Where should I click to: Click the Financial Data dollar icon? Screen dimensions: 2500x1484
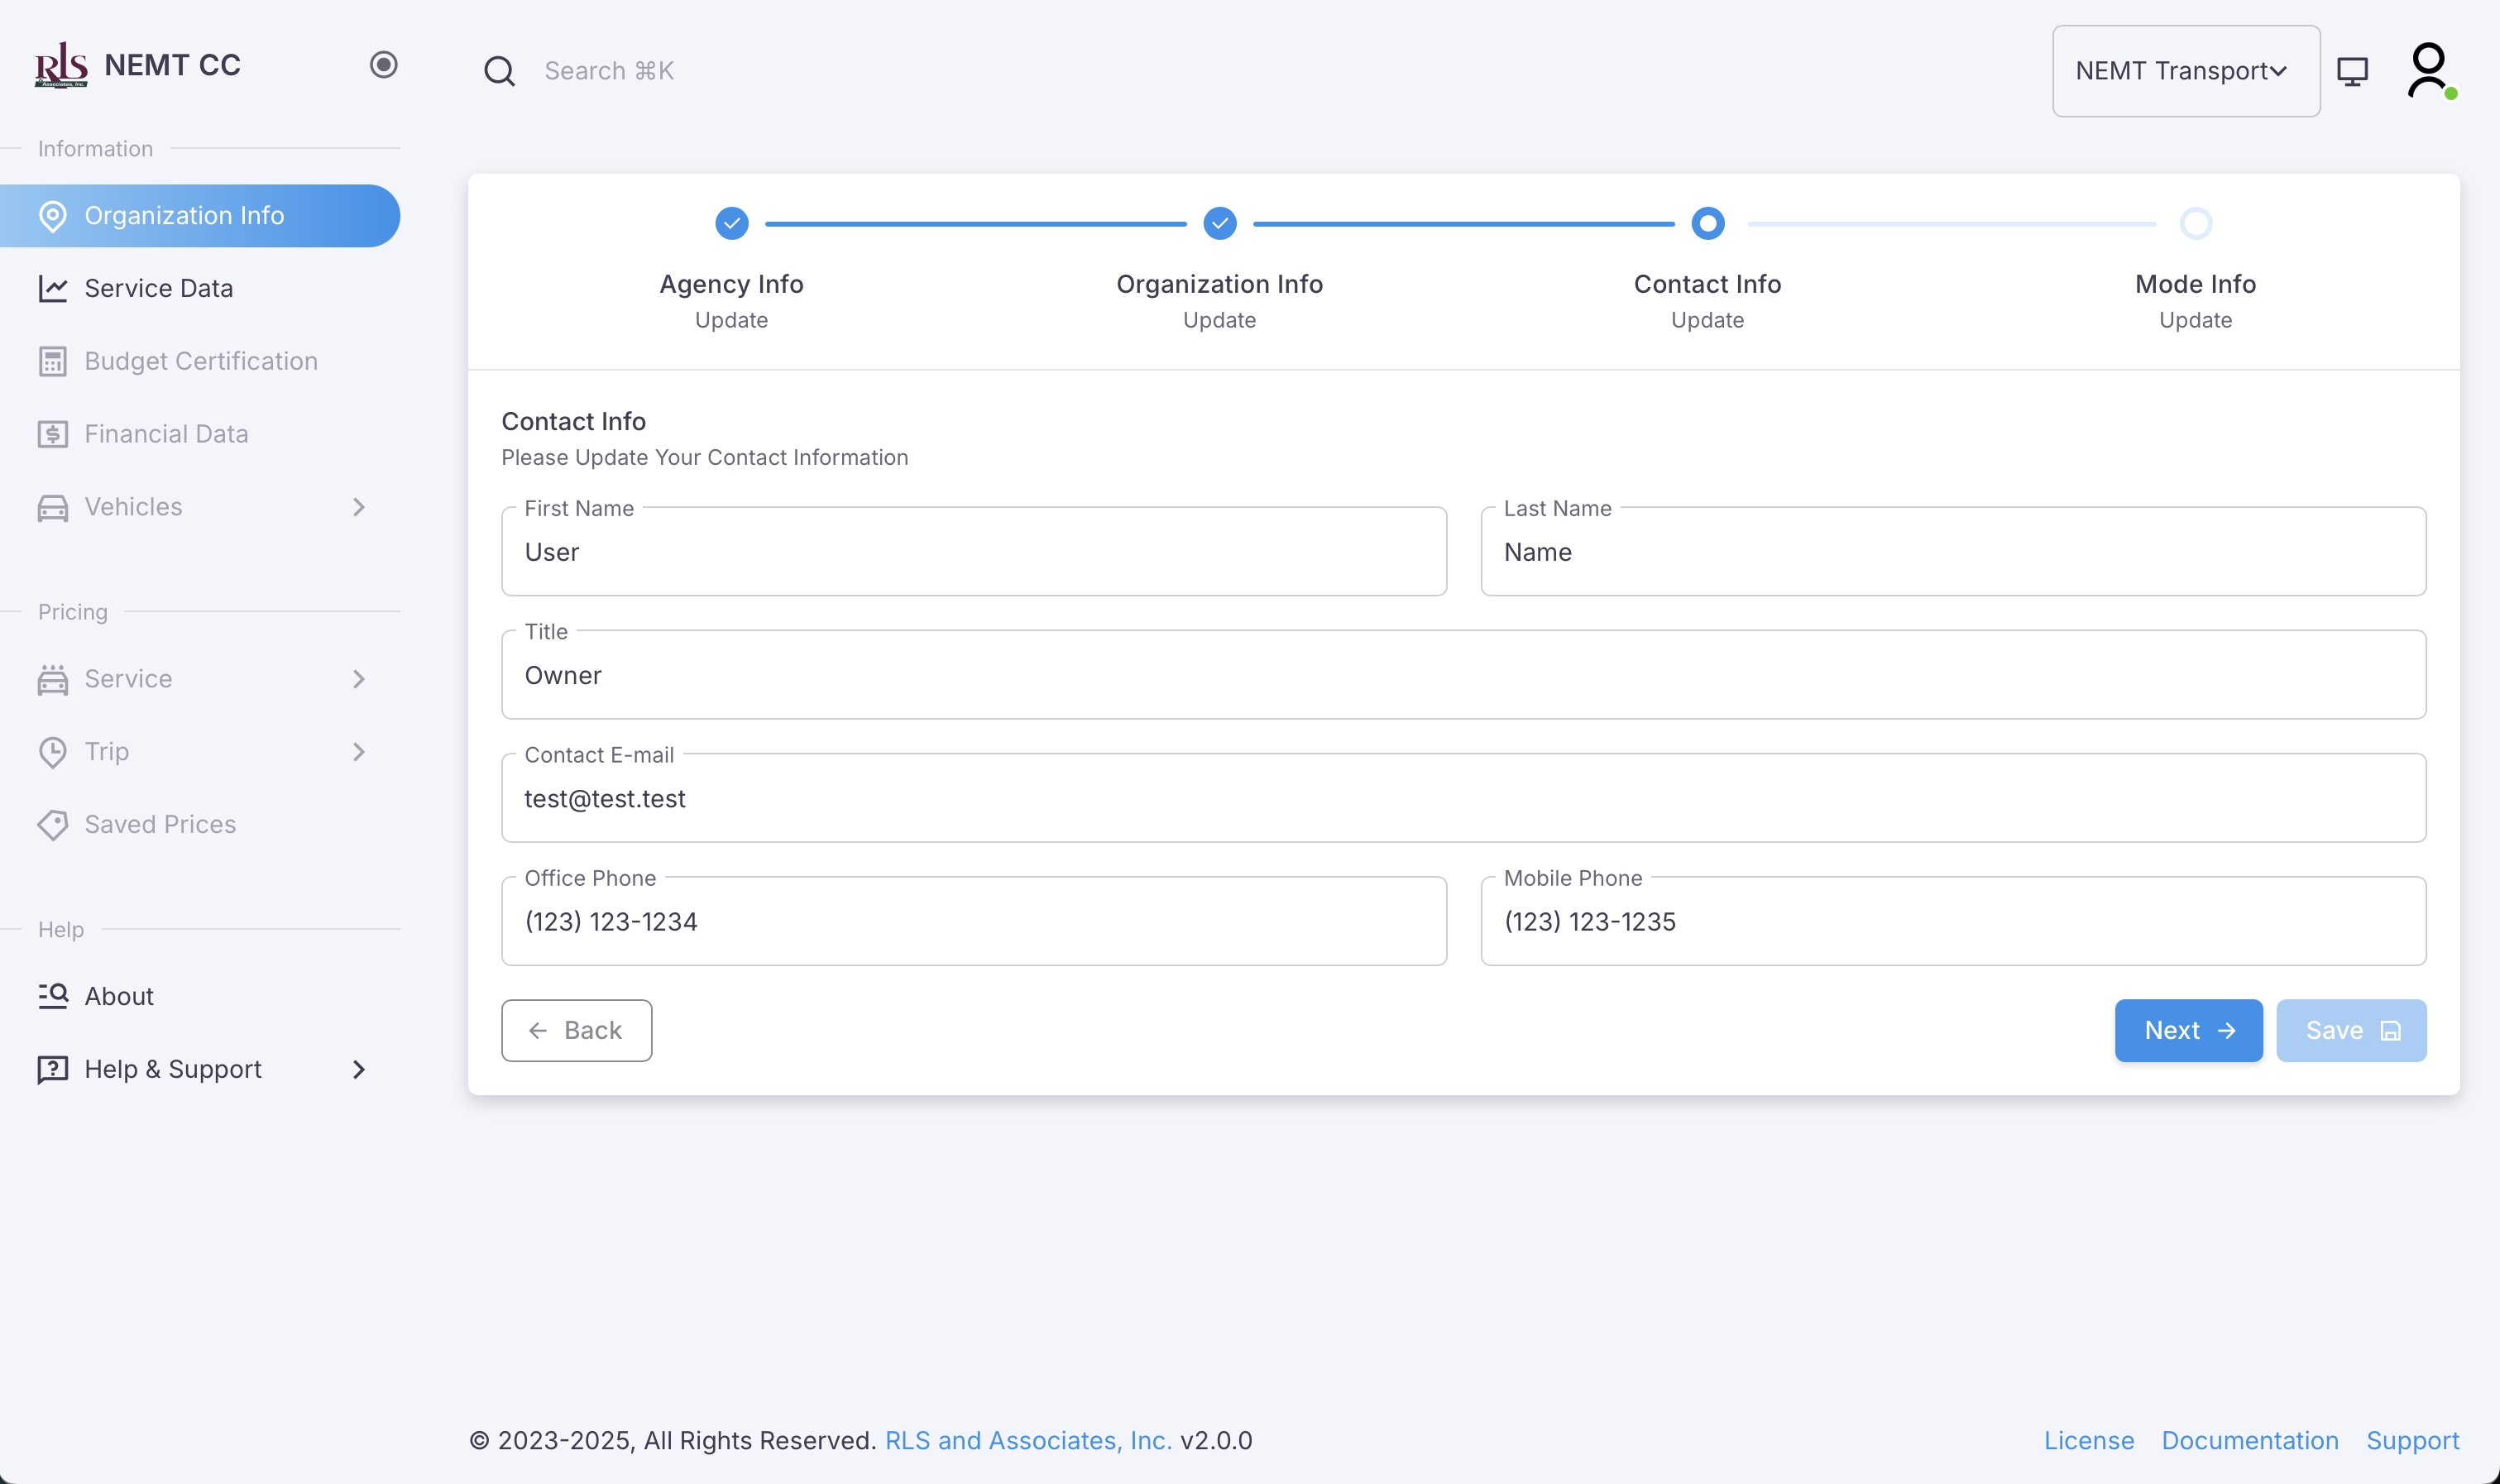(x=52, y=434)
